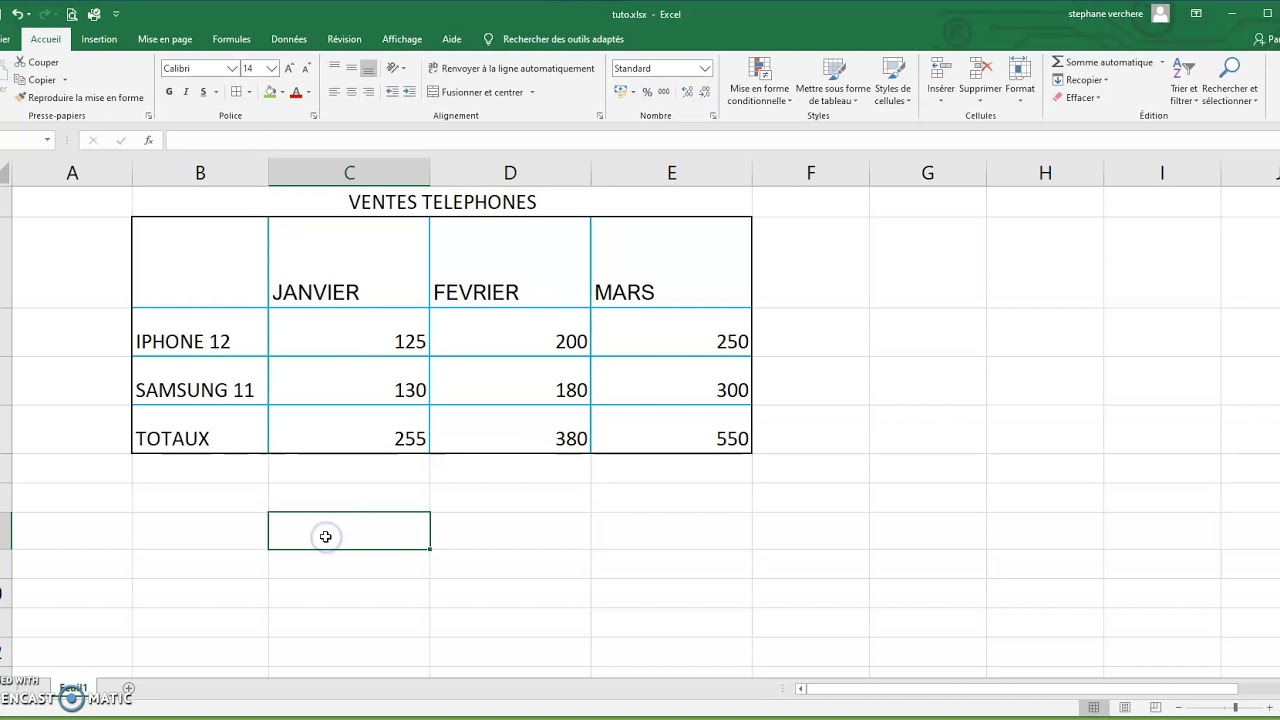Viewport: 1280px width, 720px height.
Task: Click the Format cells button
Action: point(1020,82)
